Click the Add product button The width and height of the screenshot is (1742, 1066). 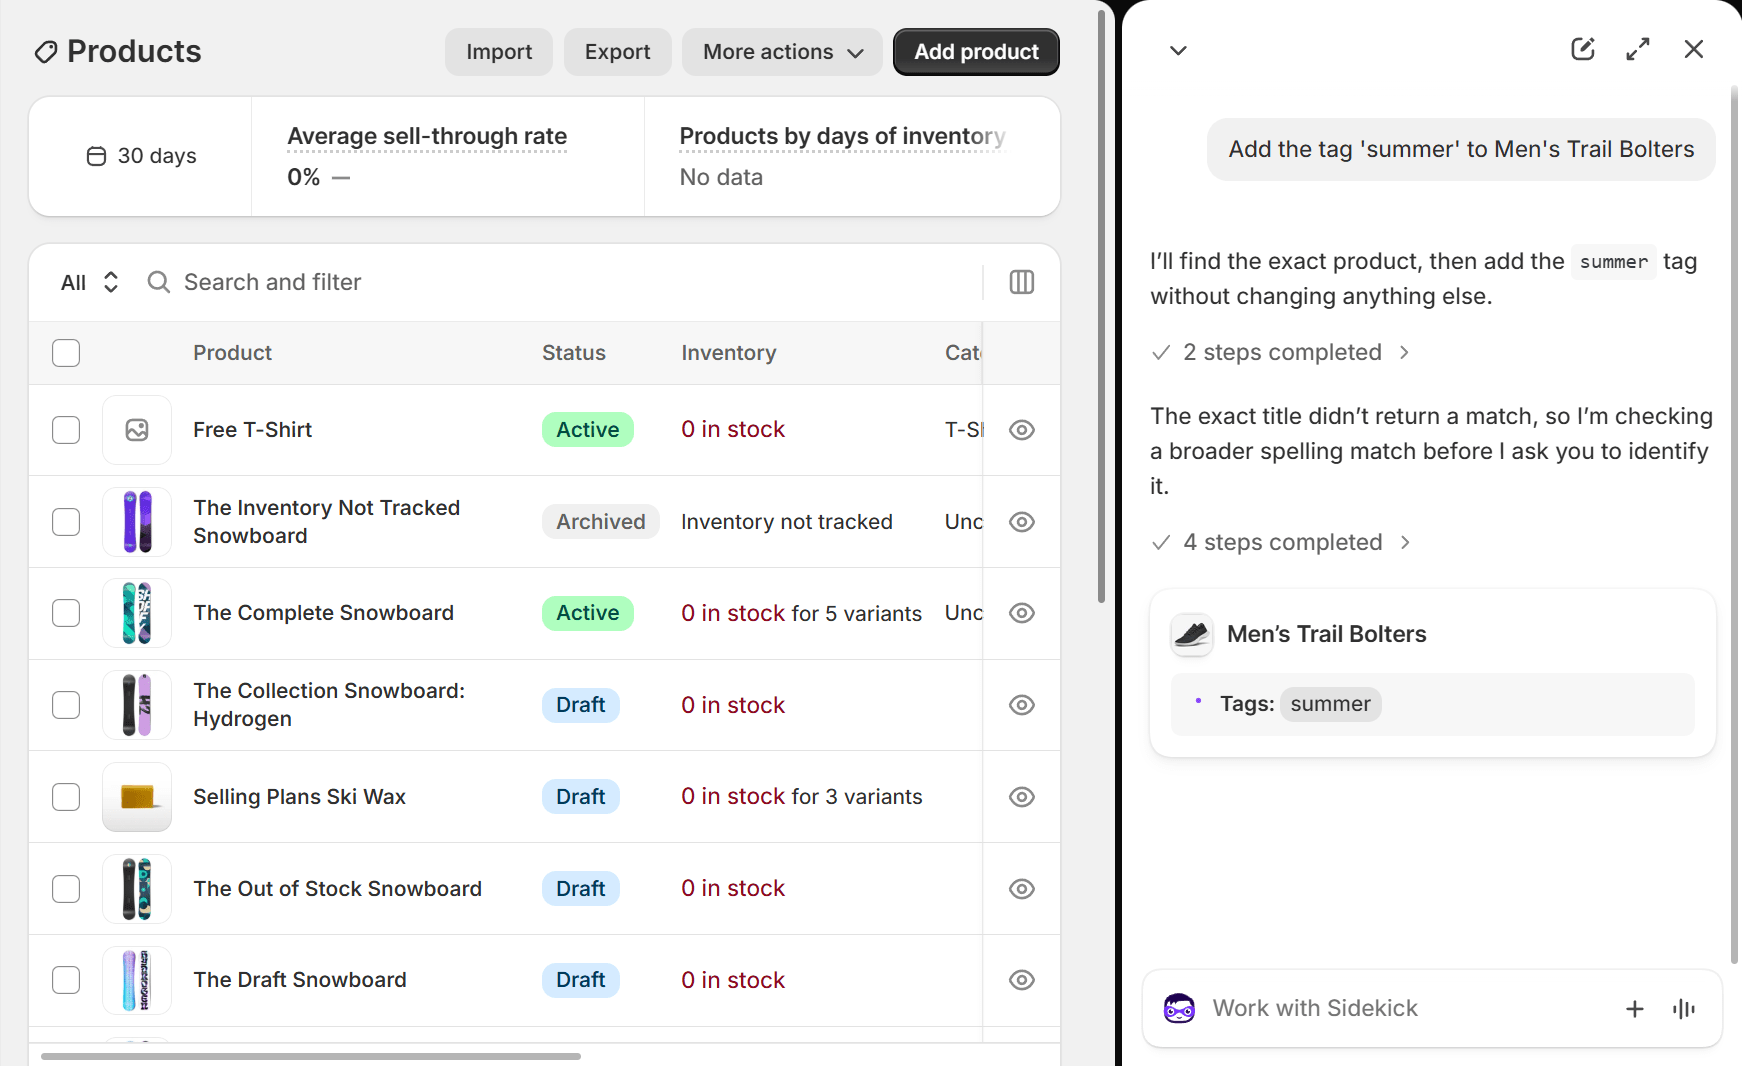click(x=976, y=52)
